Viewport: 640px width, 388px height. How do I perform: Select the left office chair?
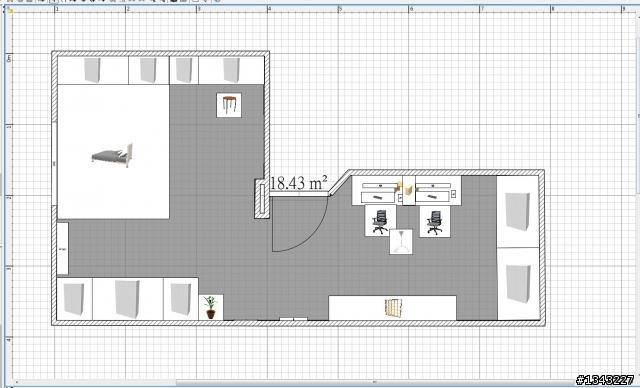pos(380,220)
